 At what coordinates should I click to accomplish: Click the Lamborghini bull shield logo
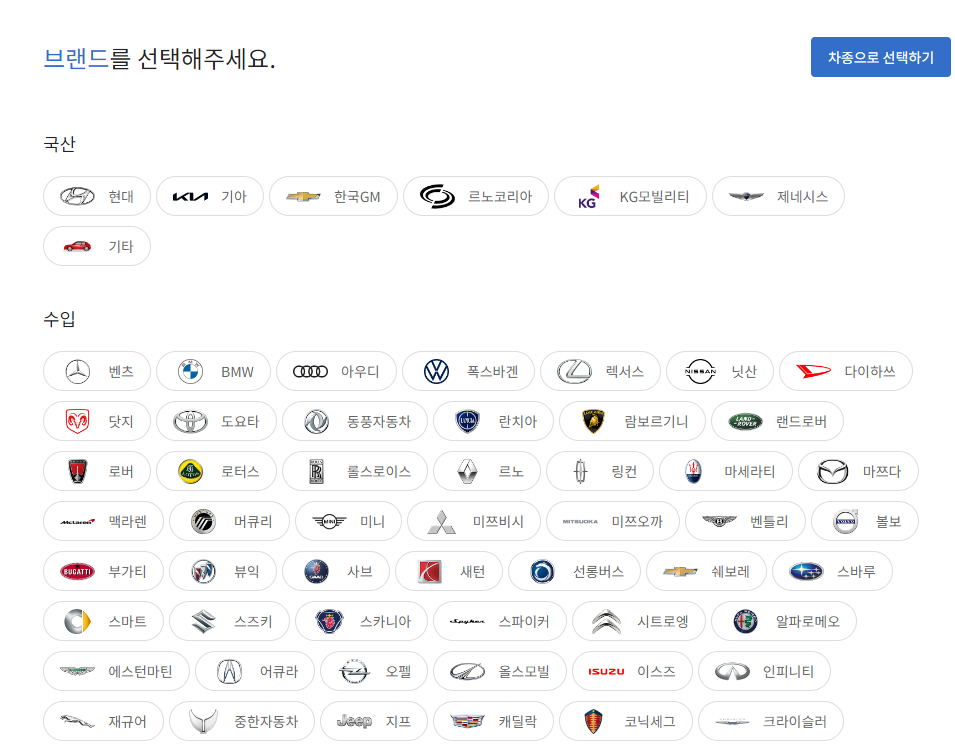[x=593, y=422]
